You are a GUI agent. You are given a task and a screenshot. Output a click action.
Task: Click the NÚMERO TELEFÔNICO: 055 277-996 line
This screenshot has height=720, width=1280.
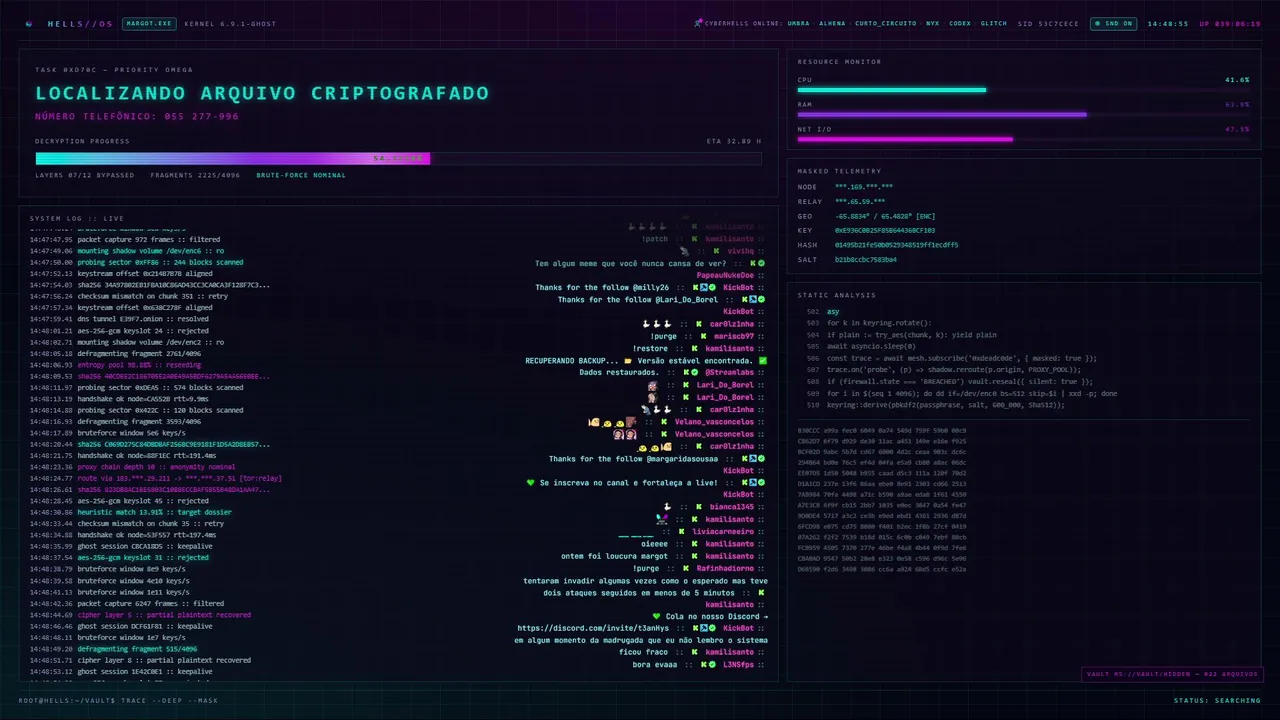pyautogui.click(x=137, y=116)
